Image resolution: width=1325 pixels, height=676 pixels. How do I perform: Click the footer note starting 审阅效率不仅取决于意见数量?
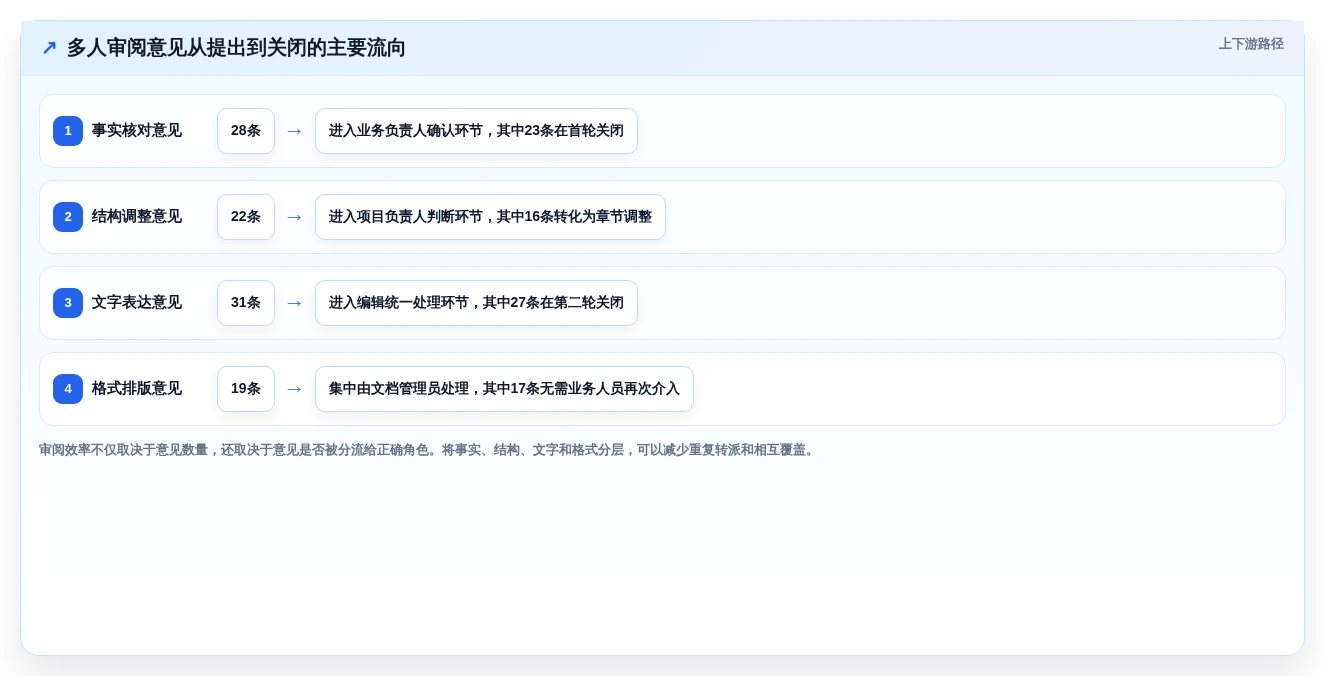pos(428,450)
